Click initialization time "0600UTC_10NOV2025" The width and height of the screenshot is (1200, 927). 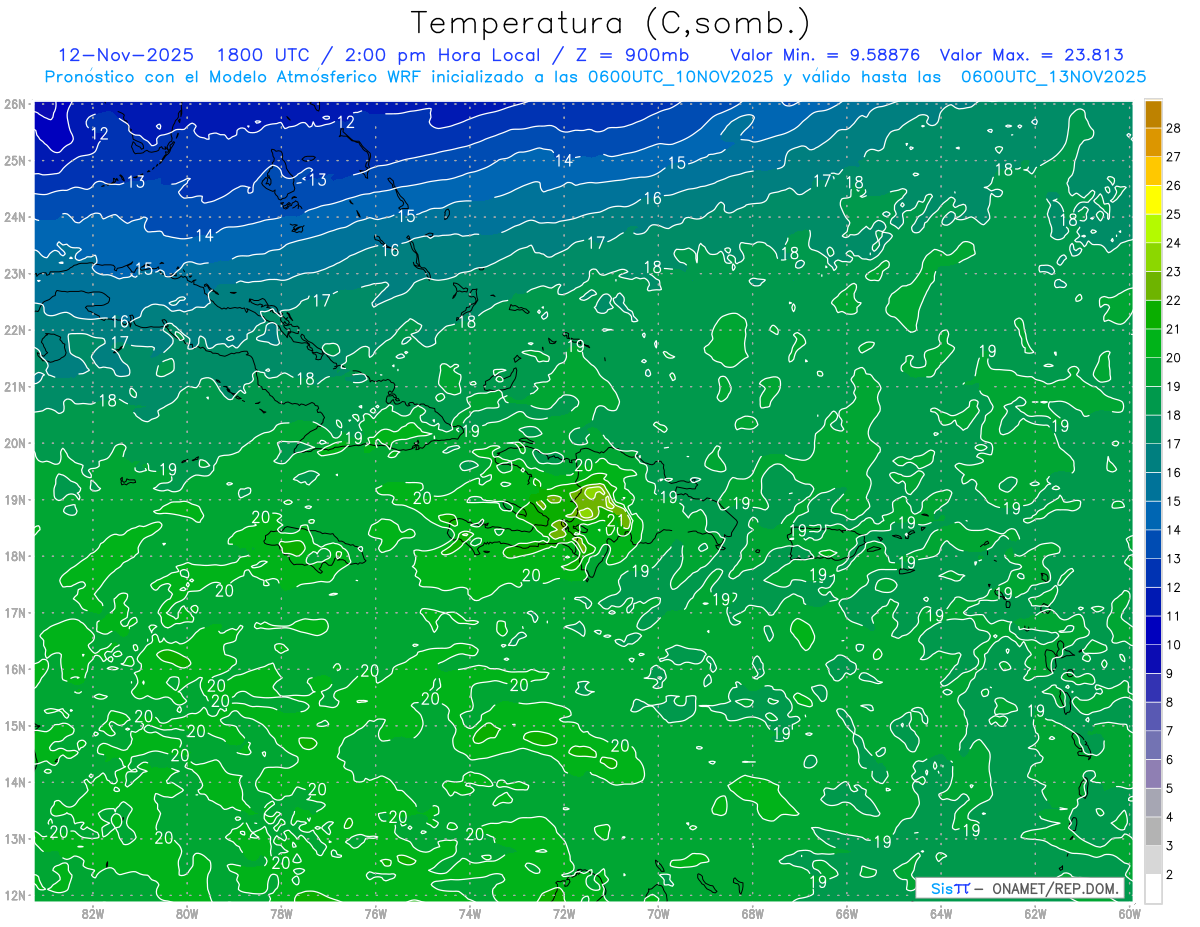coord(680,77)
